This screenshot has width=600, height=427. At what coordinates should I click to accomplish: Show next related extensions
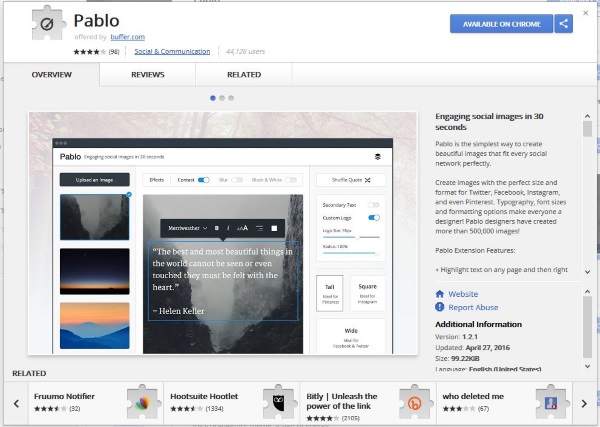coord(584,403)
